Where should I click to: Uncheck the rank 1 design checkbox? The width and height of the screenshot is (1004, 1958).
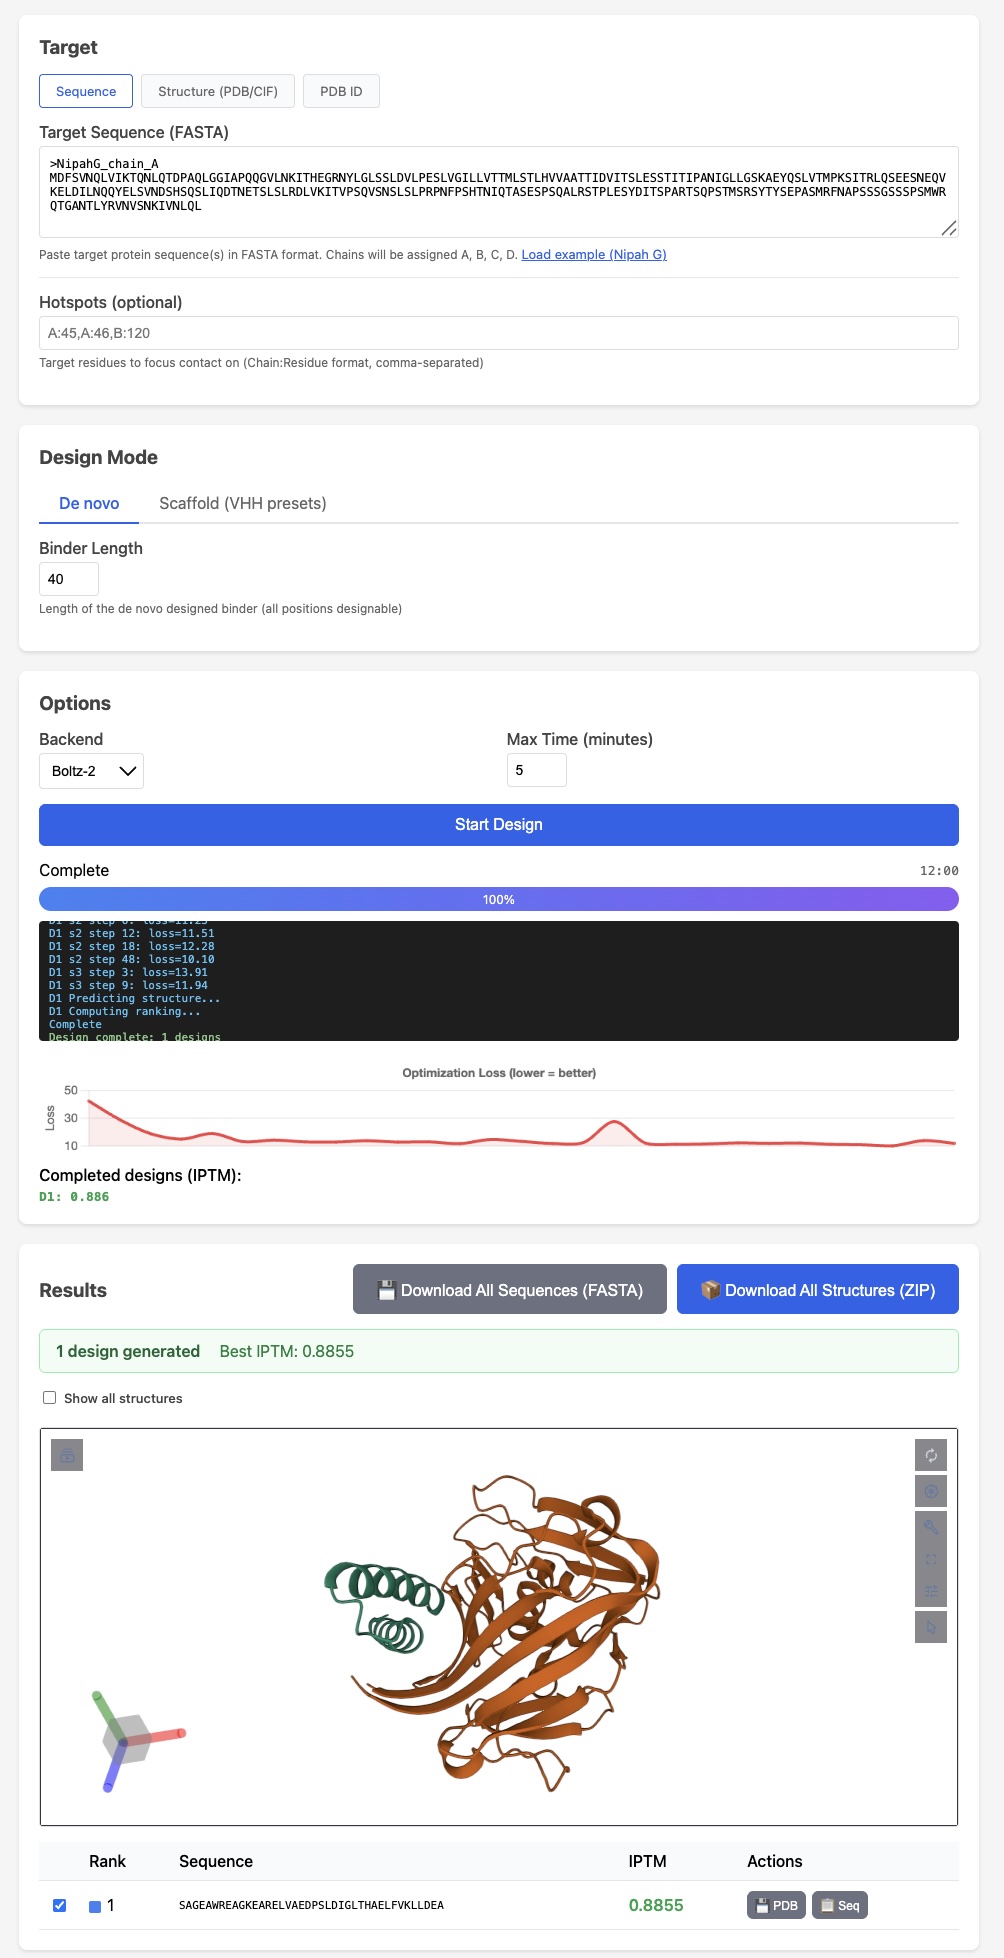click(59, 1905)
